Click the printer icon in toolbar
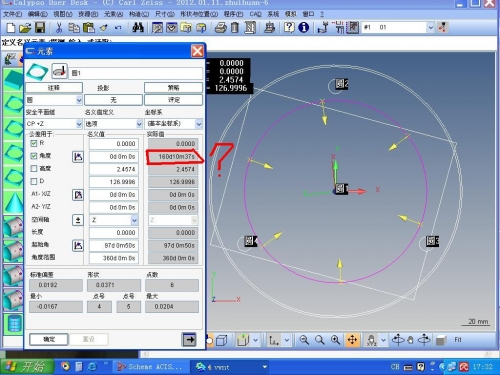500x375 pixels. click(x=220, y=28)
